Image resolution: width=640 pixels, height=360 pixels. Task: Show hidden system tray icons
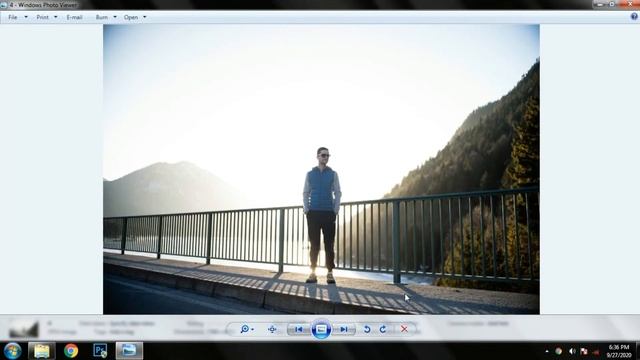547,351
